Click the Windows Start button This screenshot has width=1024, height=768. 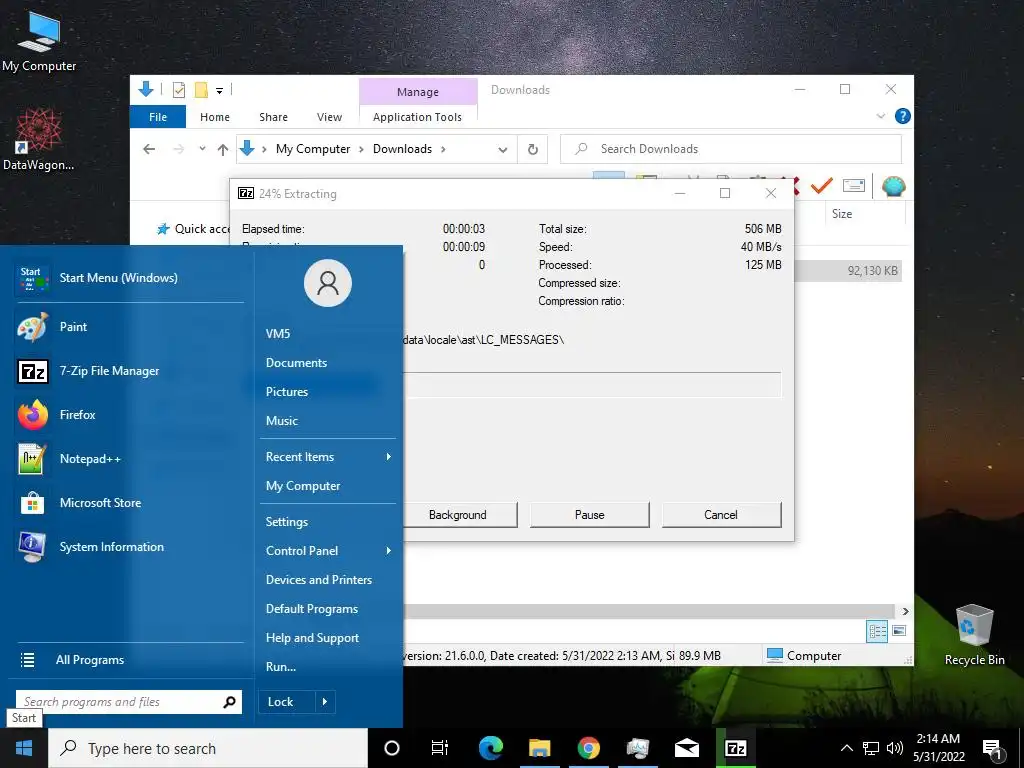pos(24,748)
